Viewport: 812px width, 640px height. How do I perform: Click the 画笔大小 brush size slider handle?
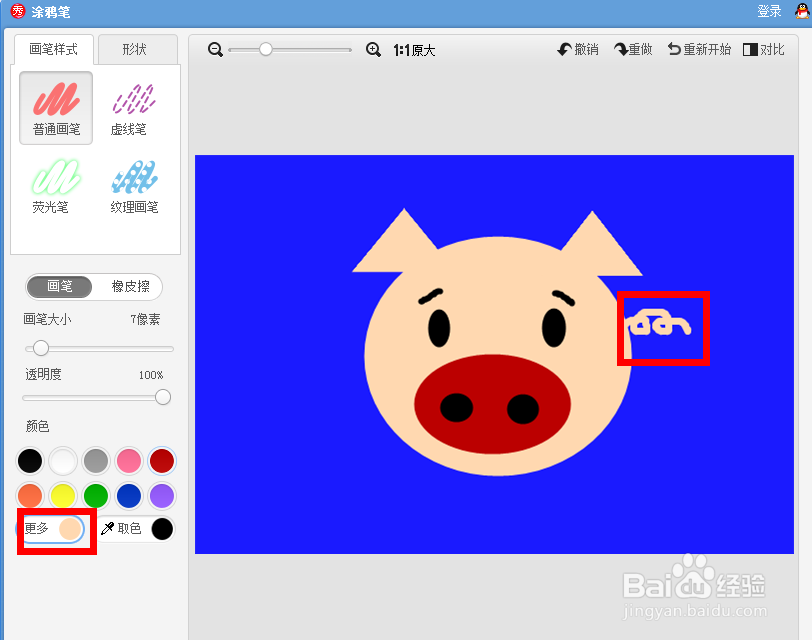pos(40,348)
